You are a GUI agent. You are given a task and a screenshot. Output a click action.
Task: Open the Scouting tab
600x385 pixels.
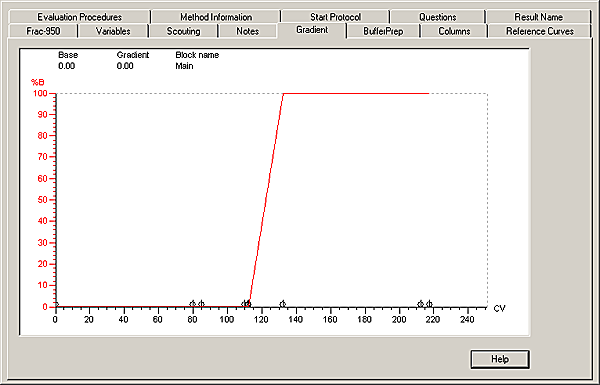point(183,31)
